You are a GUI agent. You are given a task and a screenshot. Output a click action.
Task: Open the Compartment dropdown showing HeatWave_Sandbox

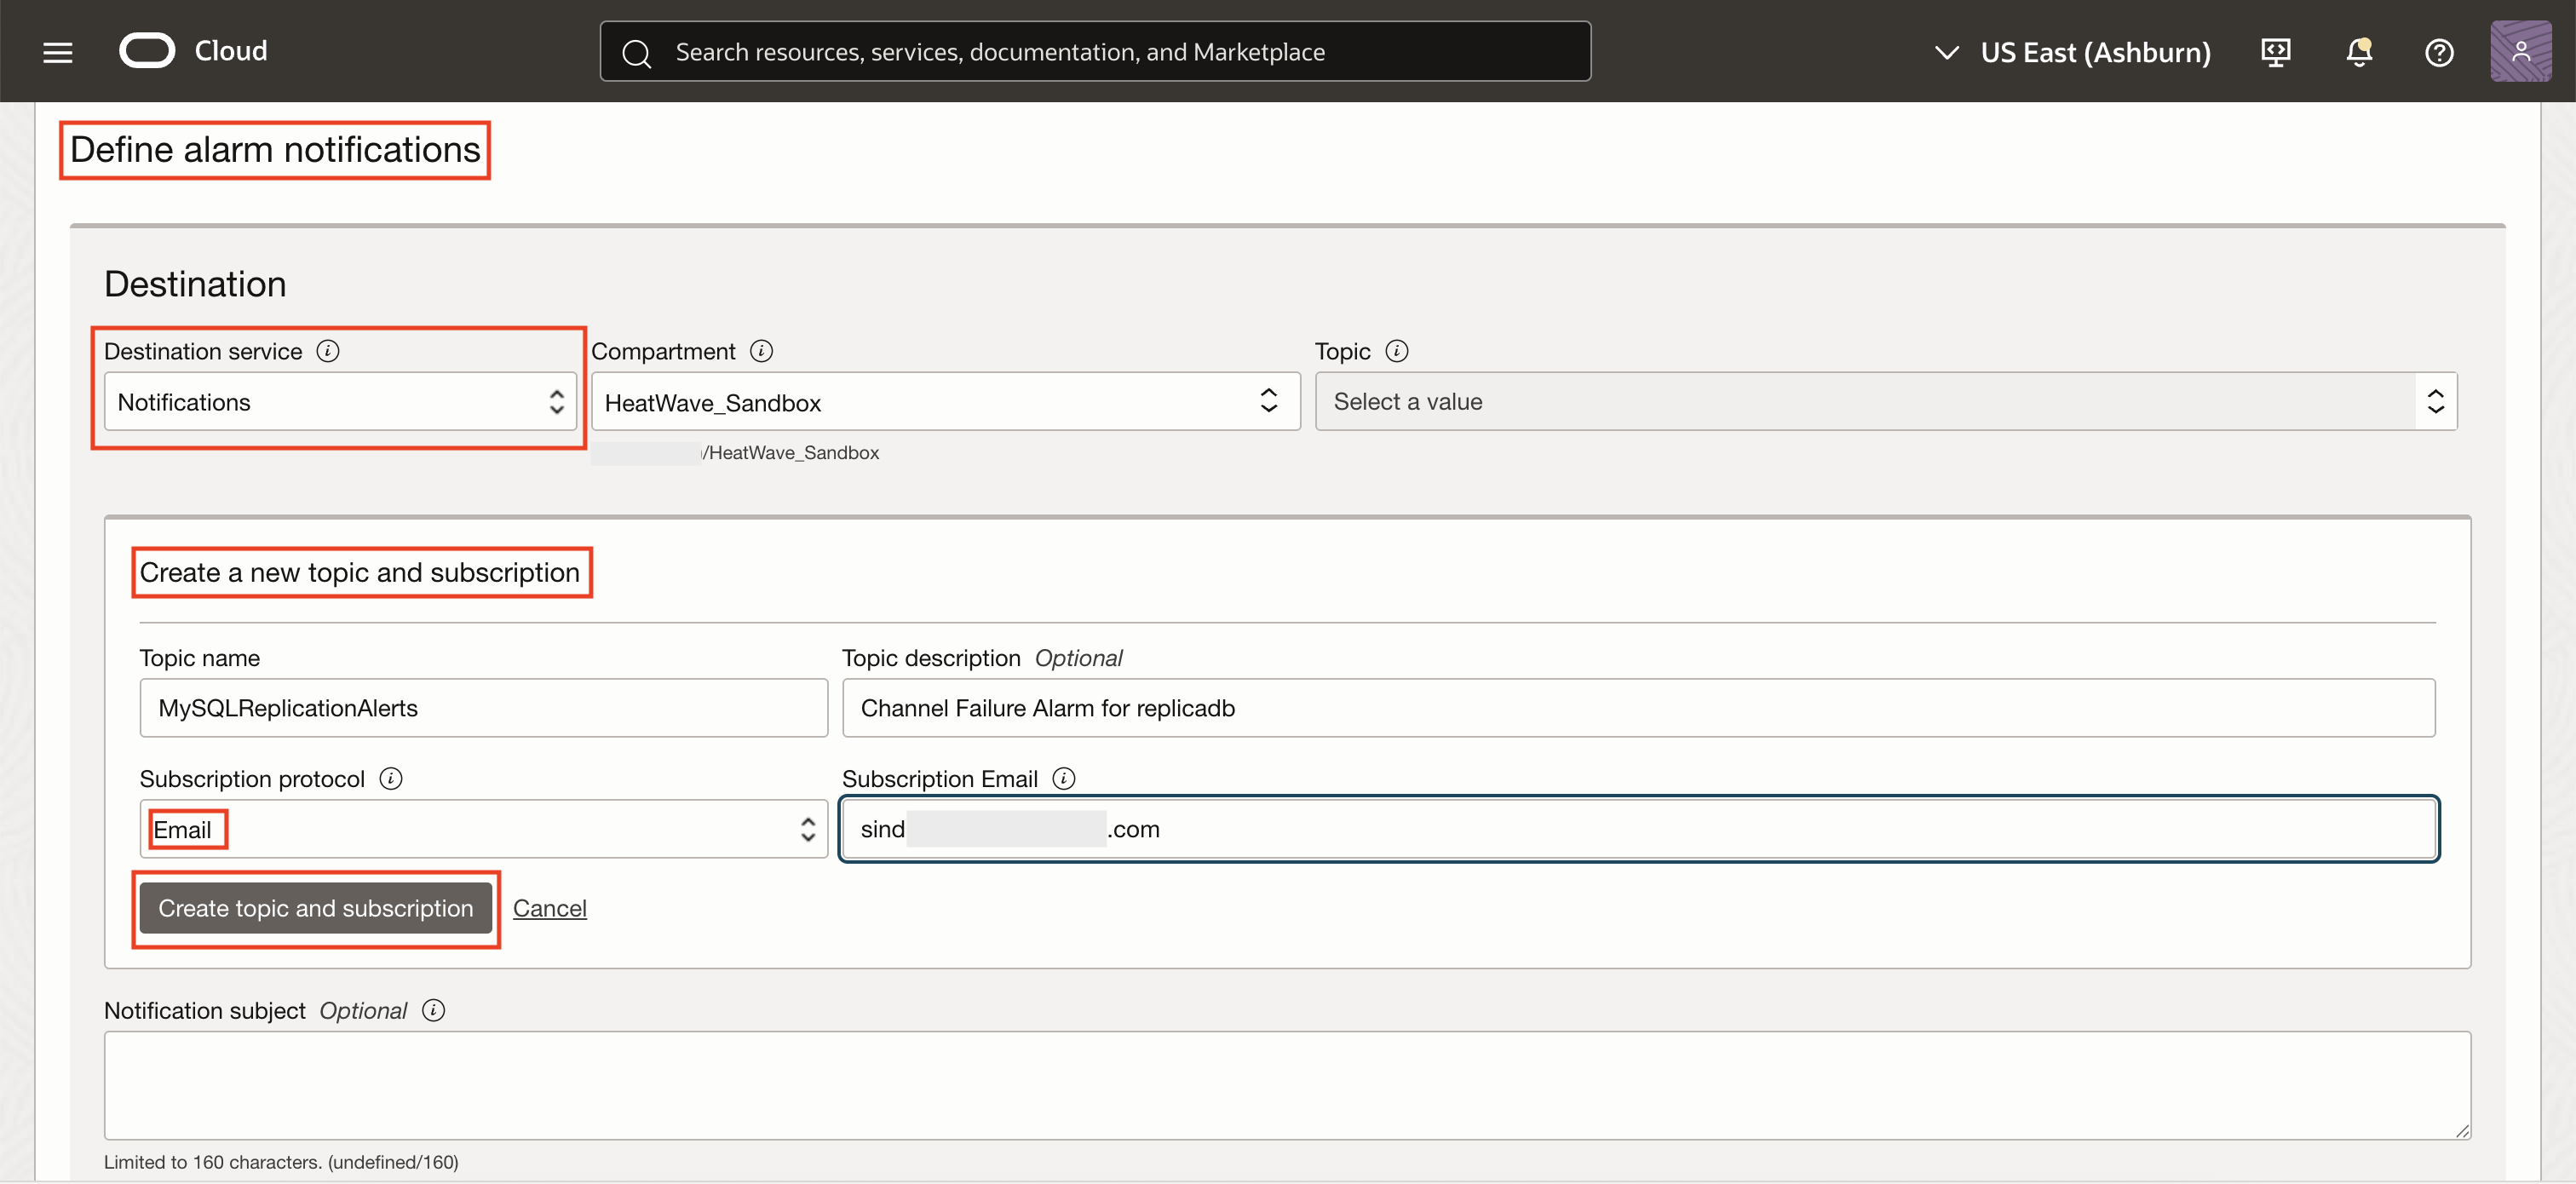(x=944, y=401)
